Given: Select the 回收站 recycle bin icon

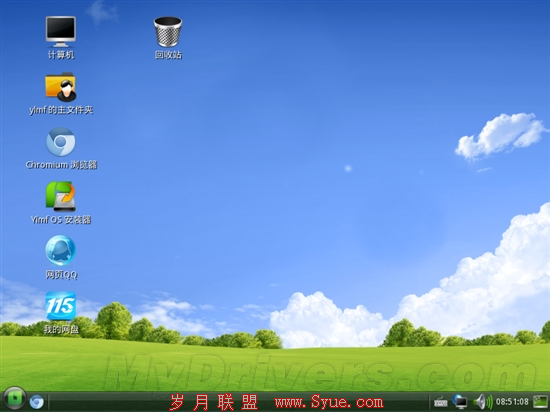Looking at the screenshot, I should 168,32.
